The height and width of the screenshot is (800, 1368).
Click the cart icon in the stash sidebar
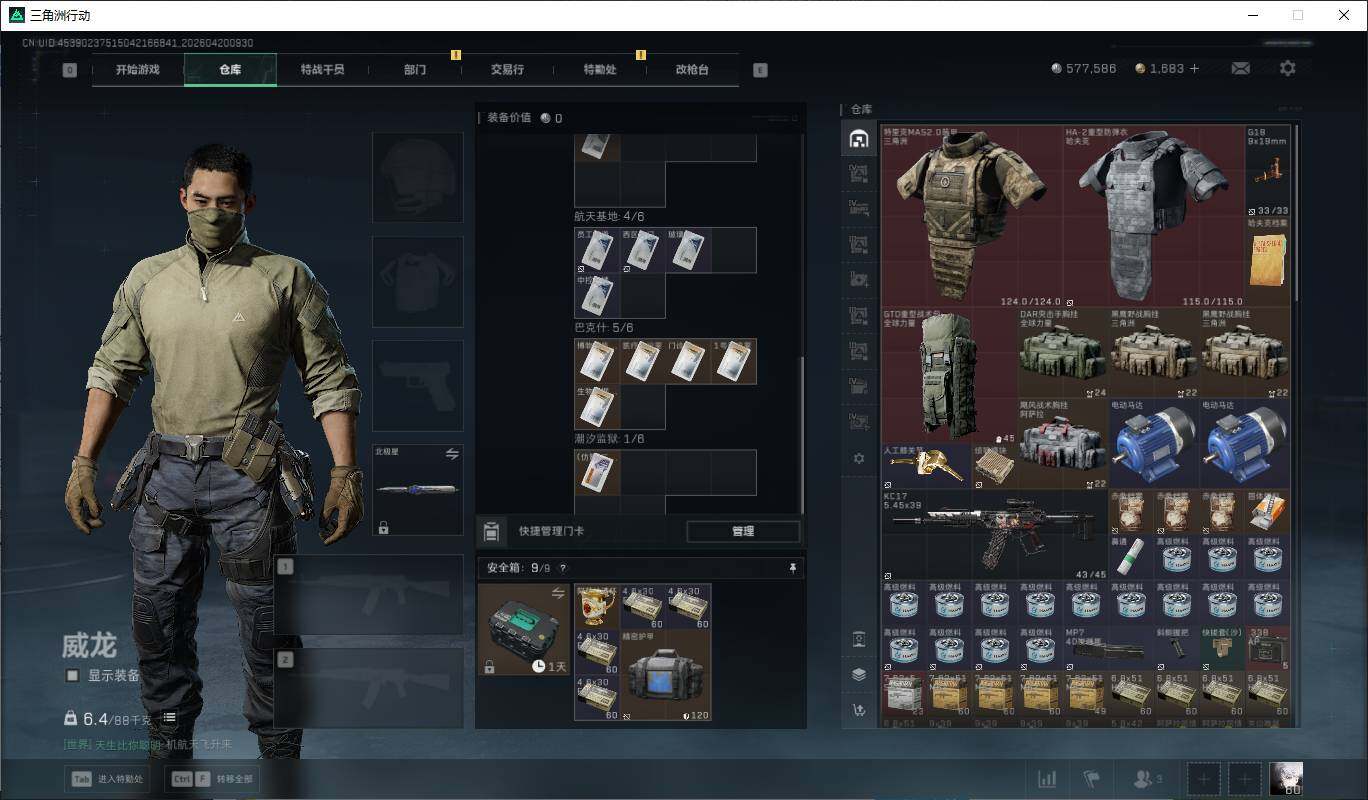pos(858,710)
